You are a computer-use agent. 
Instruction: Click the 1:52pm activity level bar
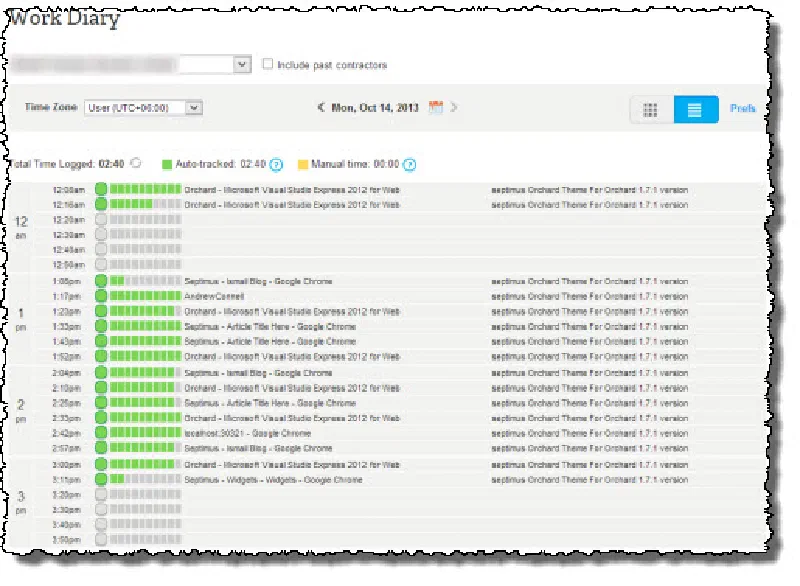point(145,356)
